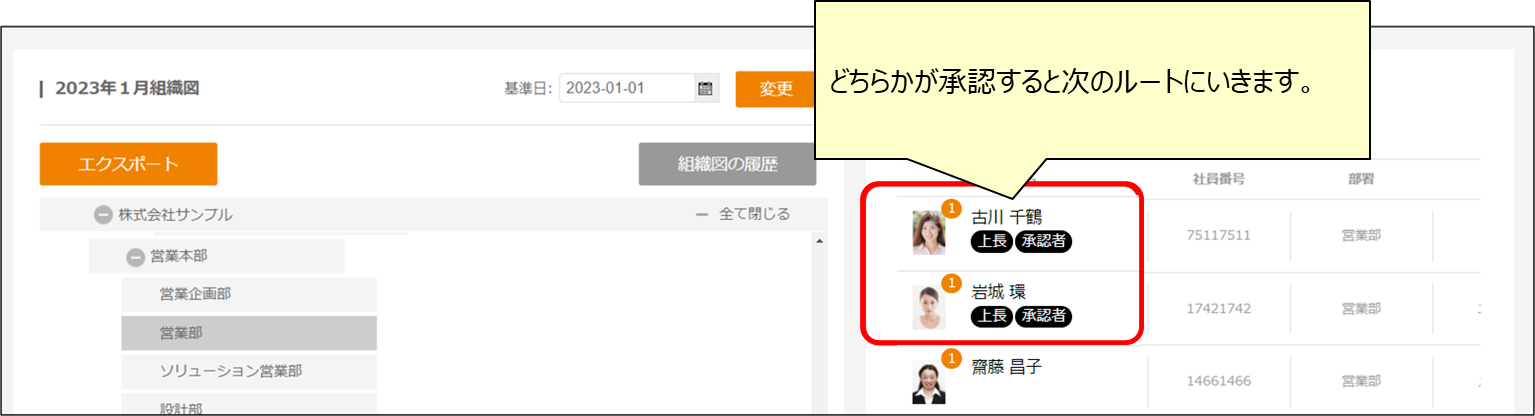Viewport: 1535px width, 416px height.
Task: Click the 承認者 tag under 岩城 環
Action: coord(1043,317)
